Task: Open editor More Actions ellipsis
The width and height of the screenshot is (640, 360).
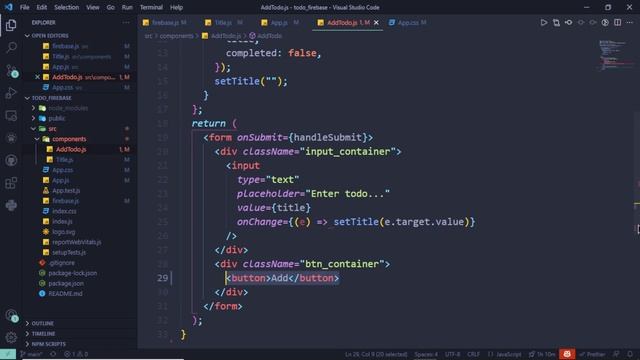Action: [630, 22]
